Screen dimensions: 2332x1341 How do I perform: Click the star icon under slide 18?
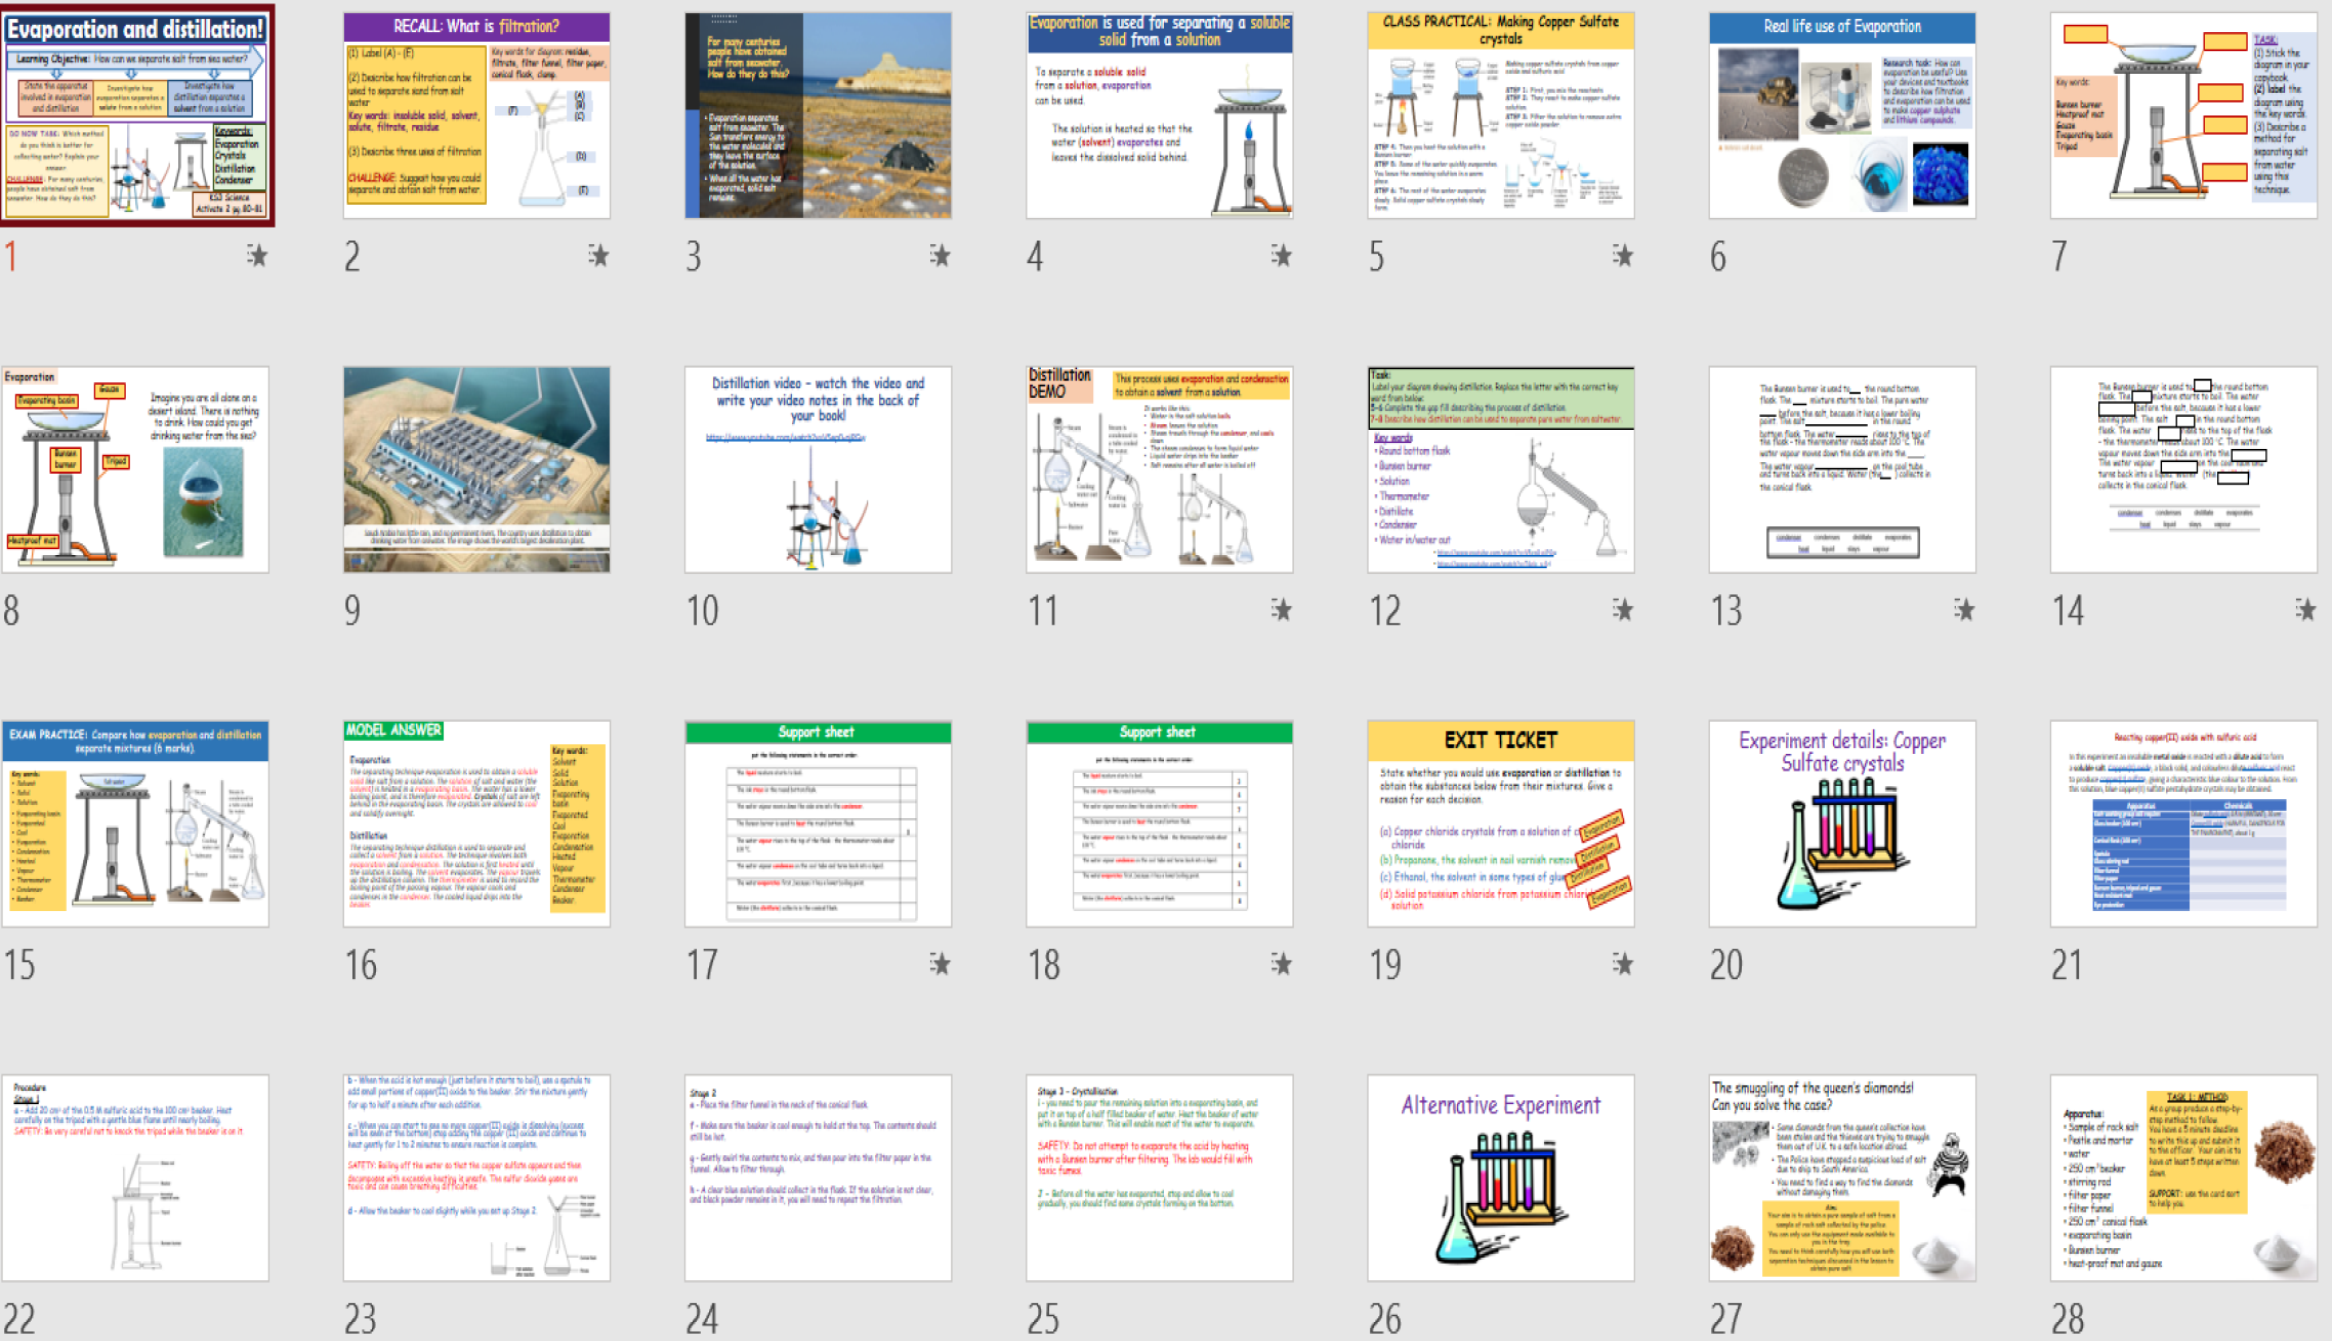[x=1281, y=965]
